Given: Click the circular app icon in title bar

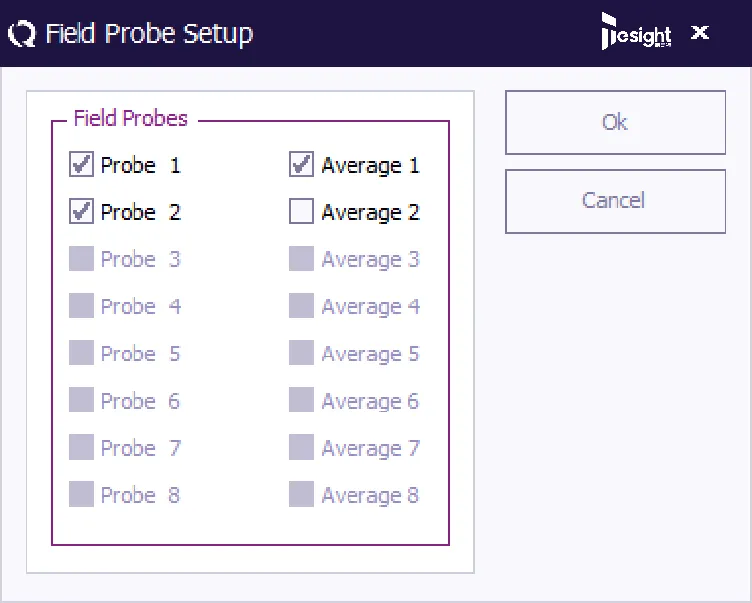Looking at the screenshot, I should pos(21,34).
